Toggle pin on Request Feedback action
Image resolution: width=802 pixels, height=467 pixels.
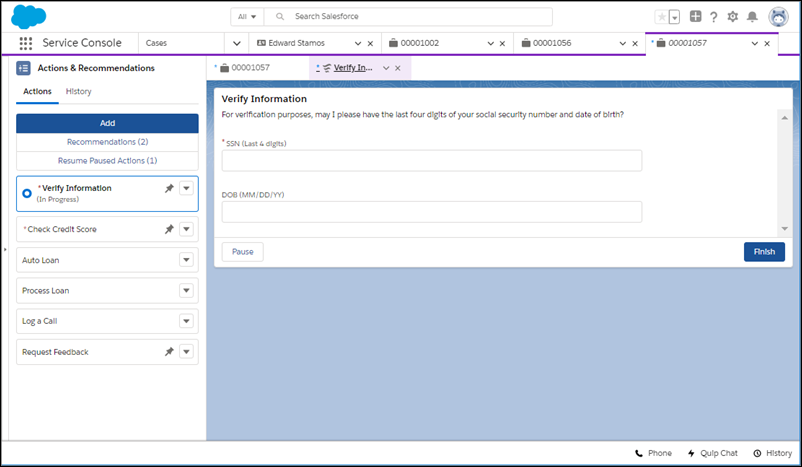pos(169,352)
